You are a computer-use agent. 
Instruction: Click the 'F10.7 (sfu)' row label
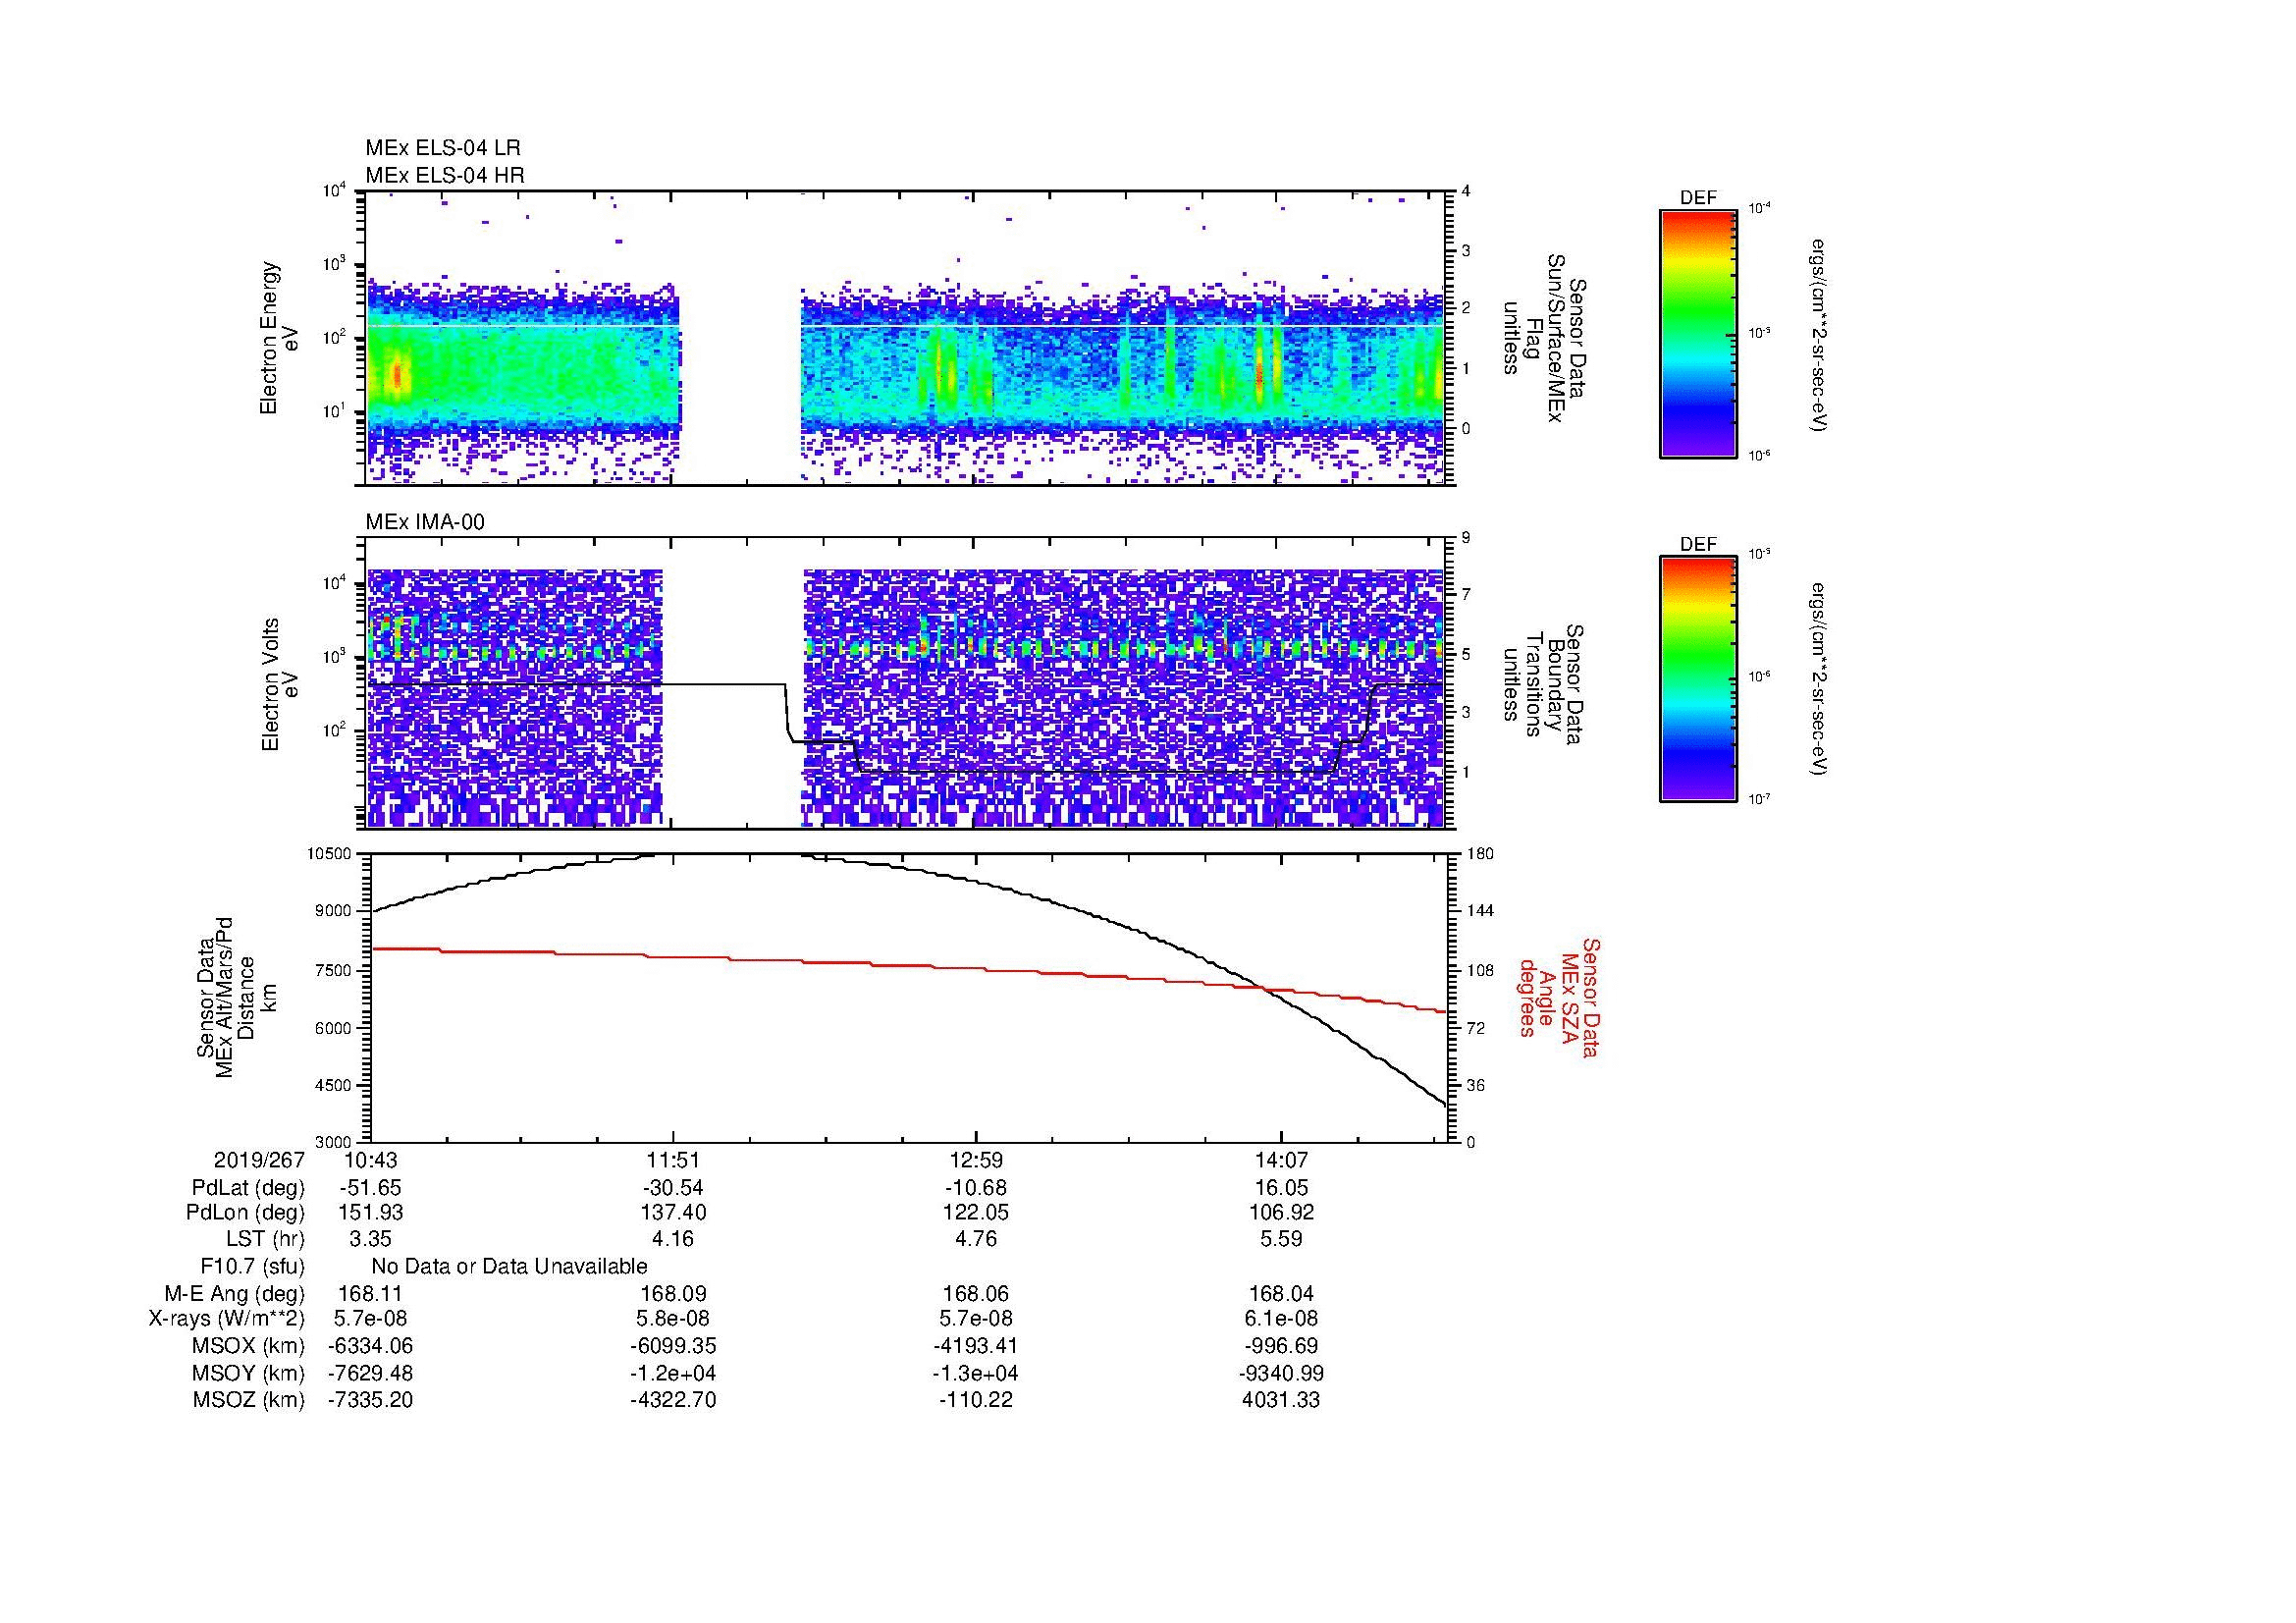(252, 1266)
